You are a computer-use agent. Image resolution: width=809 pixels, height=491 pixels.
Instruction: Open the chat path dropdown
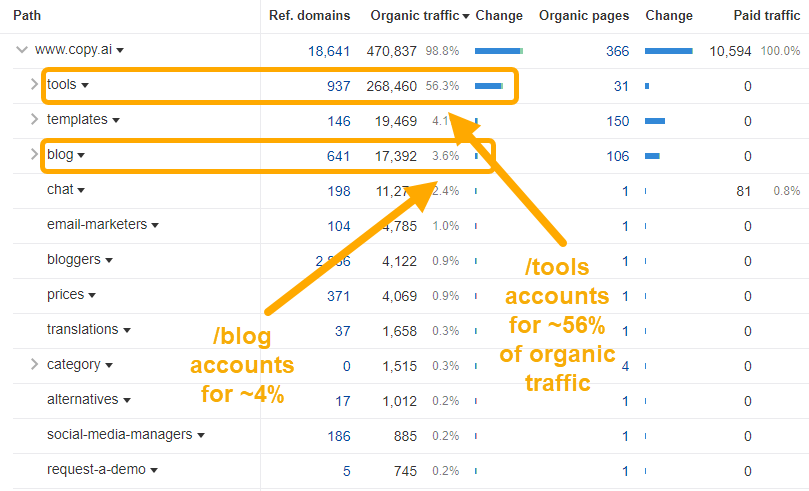tap(81, 190)
